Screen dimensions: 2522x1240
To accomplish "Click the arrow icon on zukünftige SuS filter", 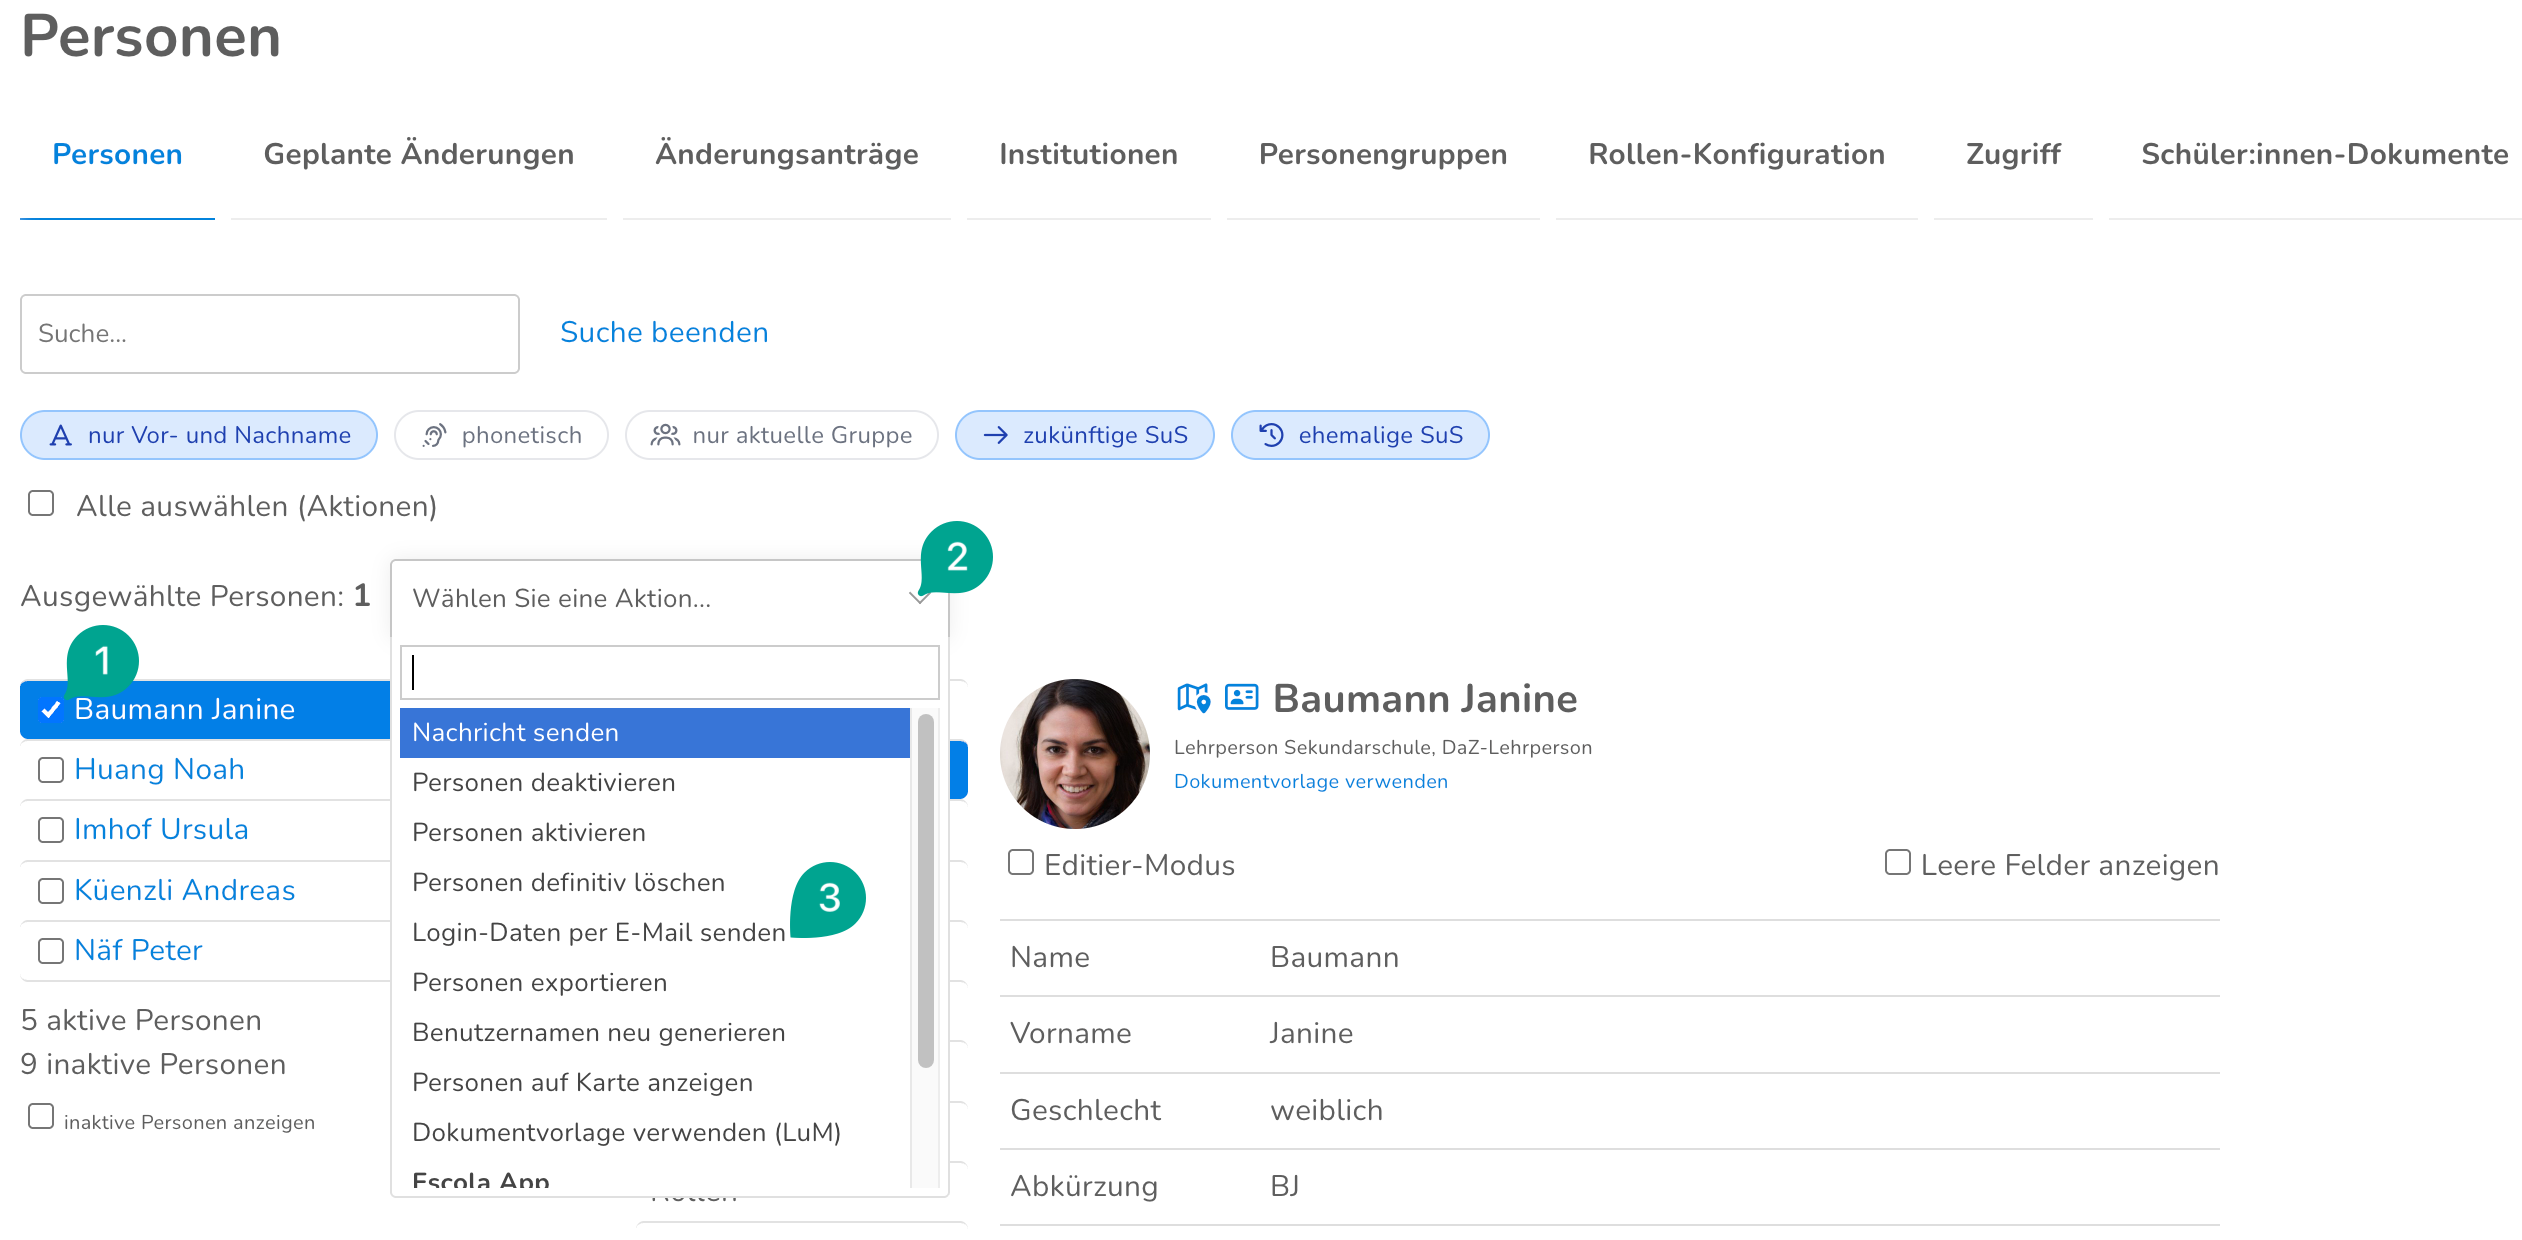I will (995, 436).
